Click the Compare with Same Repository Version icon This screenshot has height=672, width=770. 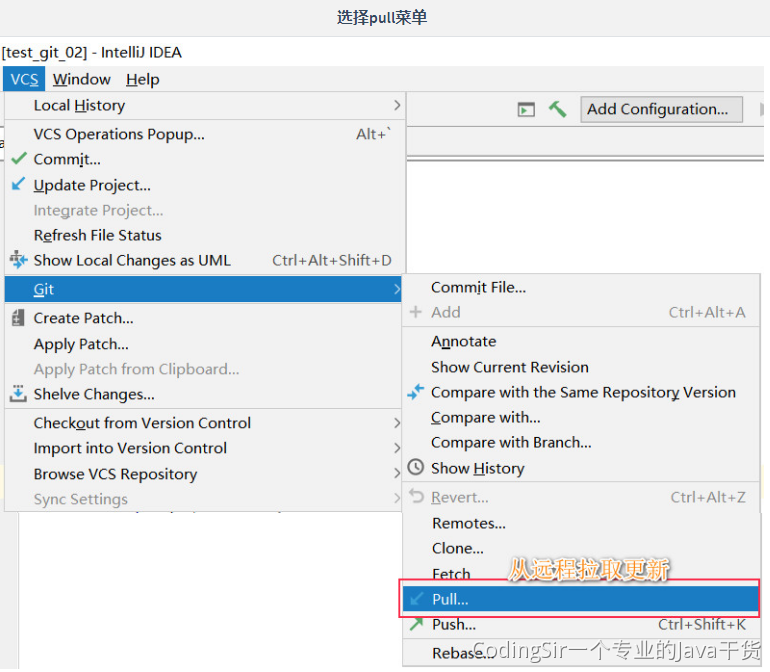point(415,392)
